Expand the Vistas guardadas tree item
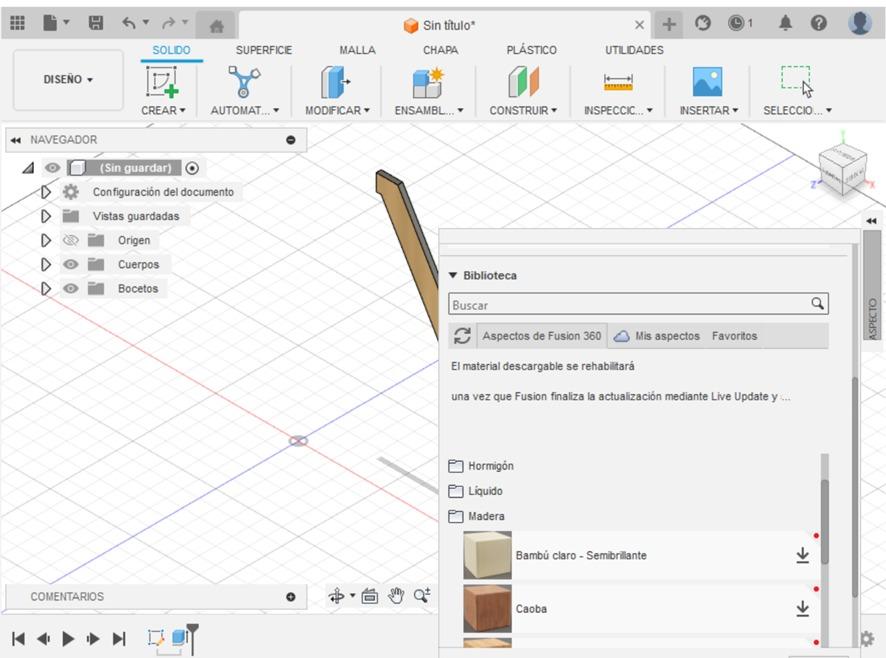Image resolution: width=886 pixels, height=658 pixels. pos(46,216)
